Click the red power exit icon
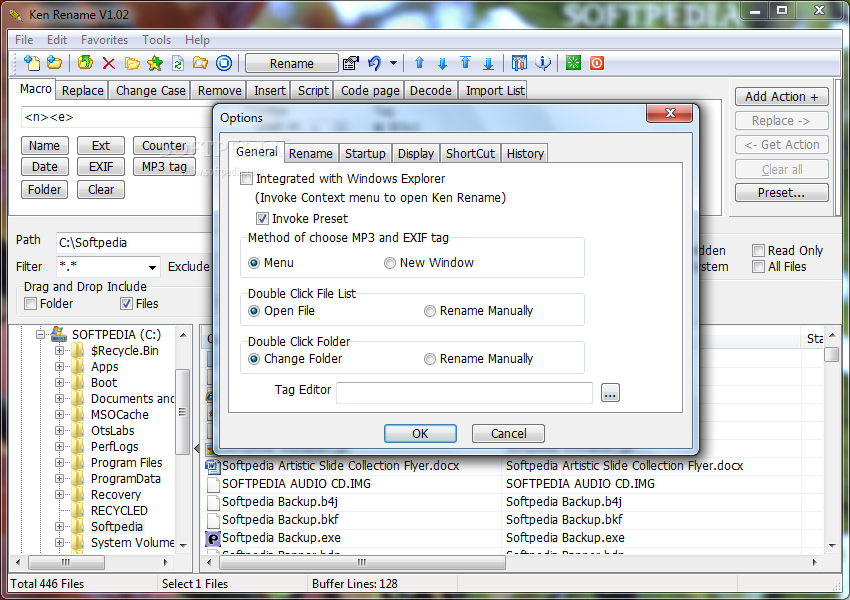 [x=597, y=63]
